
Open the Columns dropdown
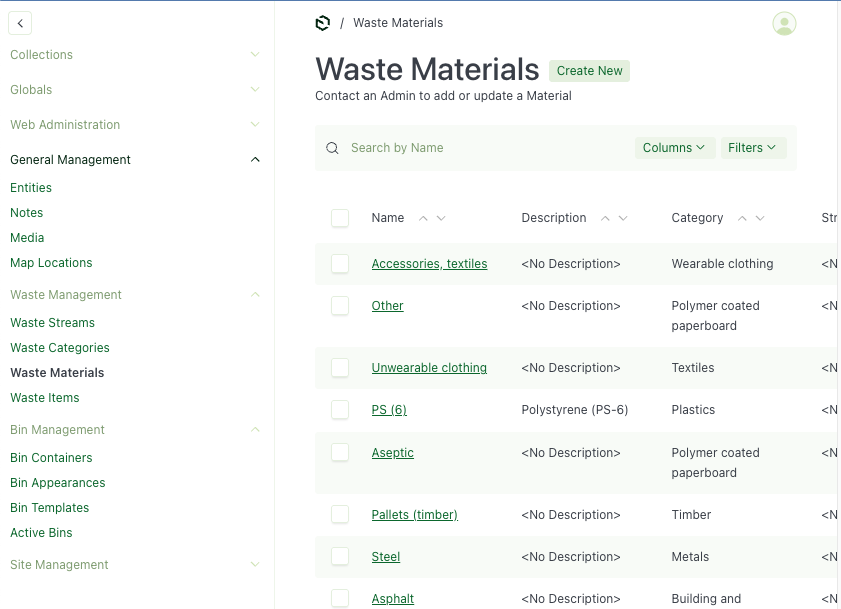[x=675, y=148]
